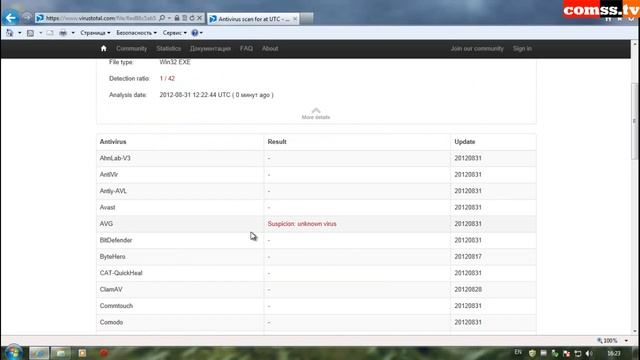Select the Antivirus scan browser tab

tap(253, 19)
